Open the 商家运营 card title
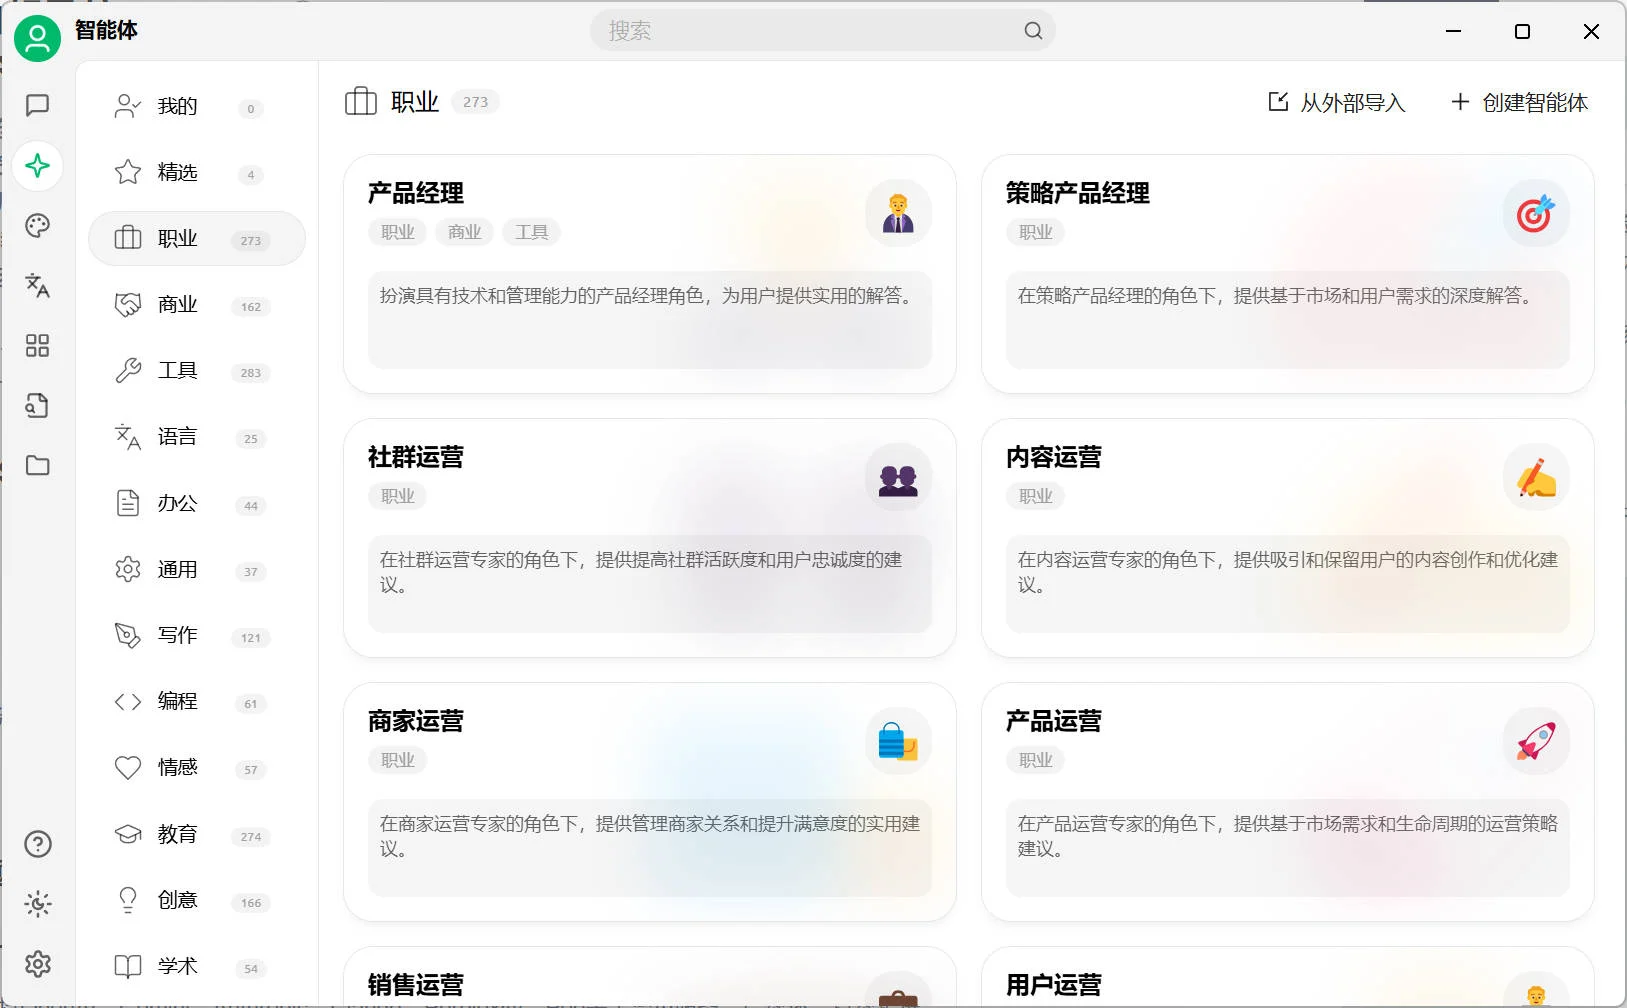1627x1008 pixels. 416,721
